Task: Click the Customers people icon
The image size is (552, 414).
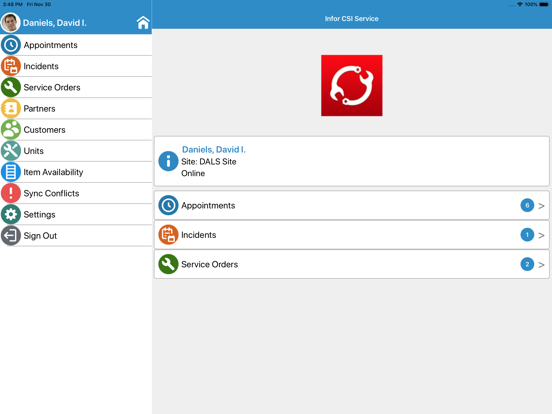Action: click(x=11, y=130)
